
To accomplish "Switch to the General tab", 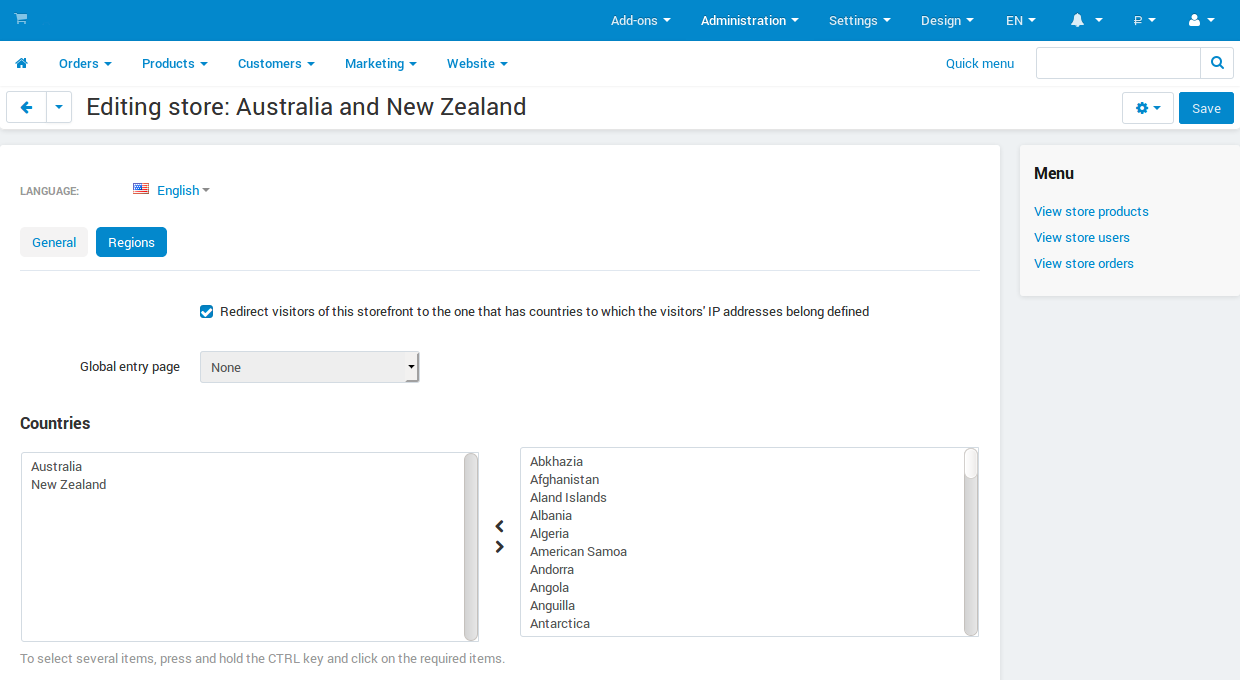I will coord(54,242).
